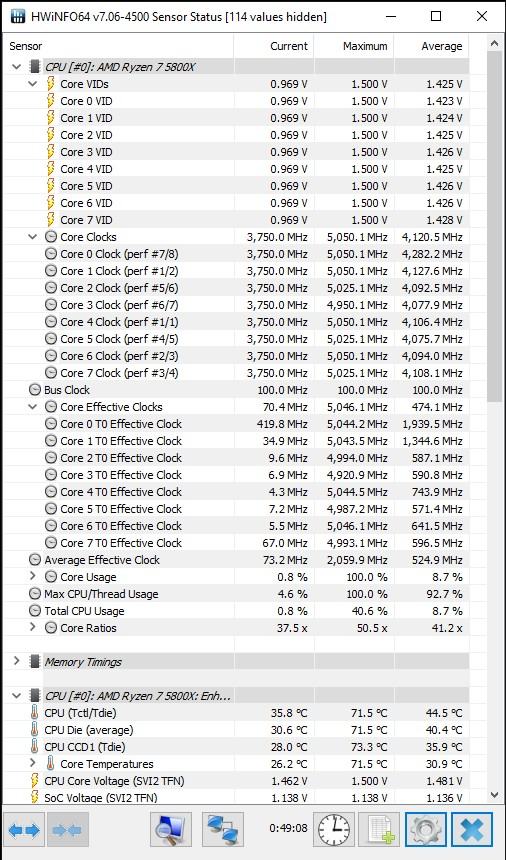Collapse the CPU [#0] AMD Ryzen 7 5800X group
The height and width of the screenshot is (860, 506).
16,67
